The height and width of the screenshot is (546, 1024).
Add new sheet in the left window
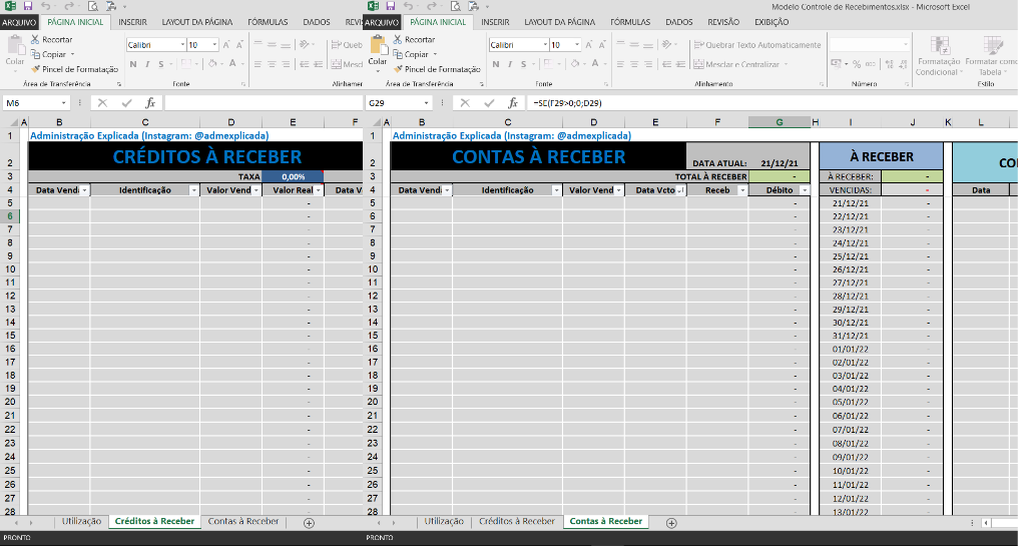point(309,523)
